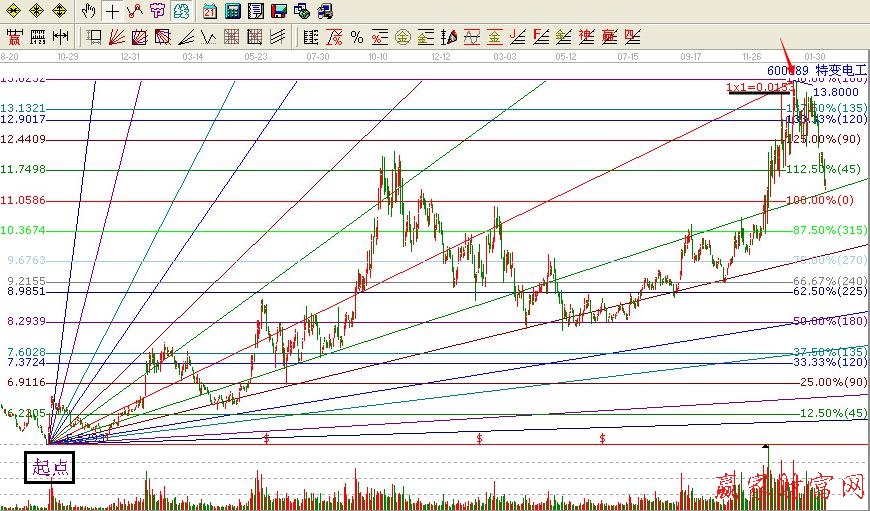Screen dimensions: 870x511
Task: Click the 50.00%(180) level line label
Action: [827, 321]
